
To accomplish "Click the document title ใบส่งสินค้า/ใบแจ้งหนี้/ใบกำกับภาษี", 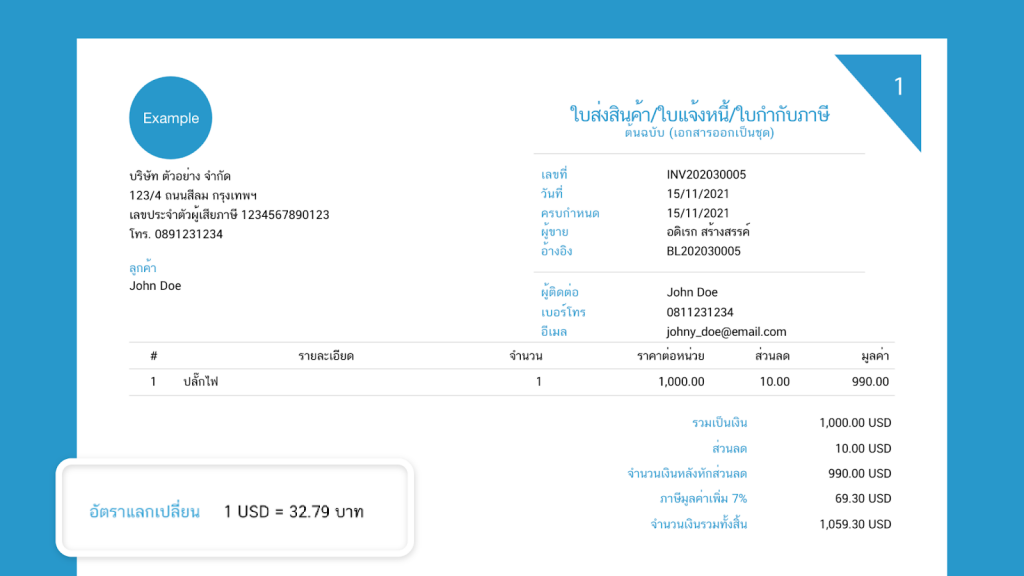I will 699,114.
